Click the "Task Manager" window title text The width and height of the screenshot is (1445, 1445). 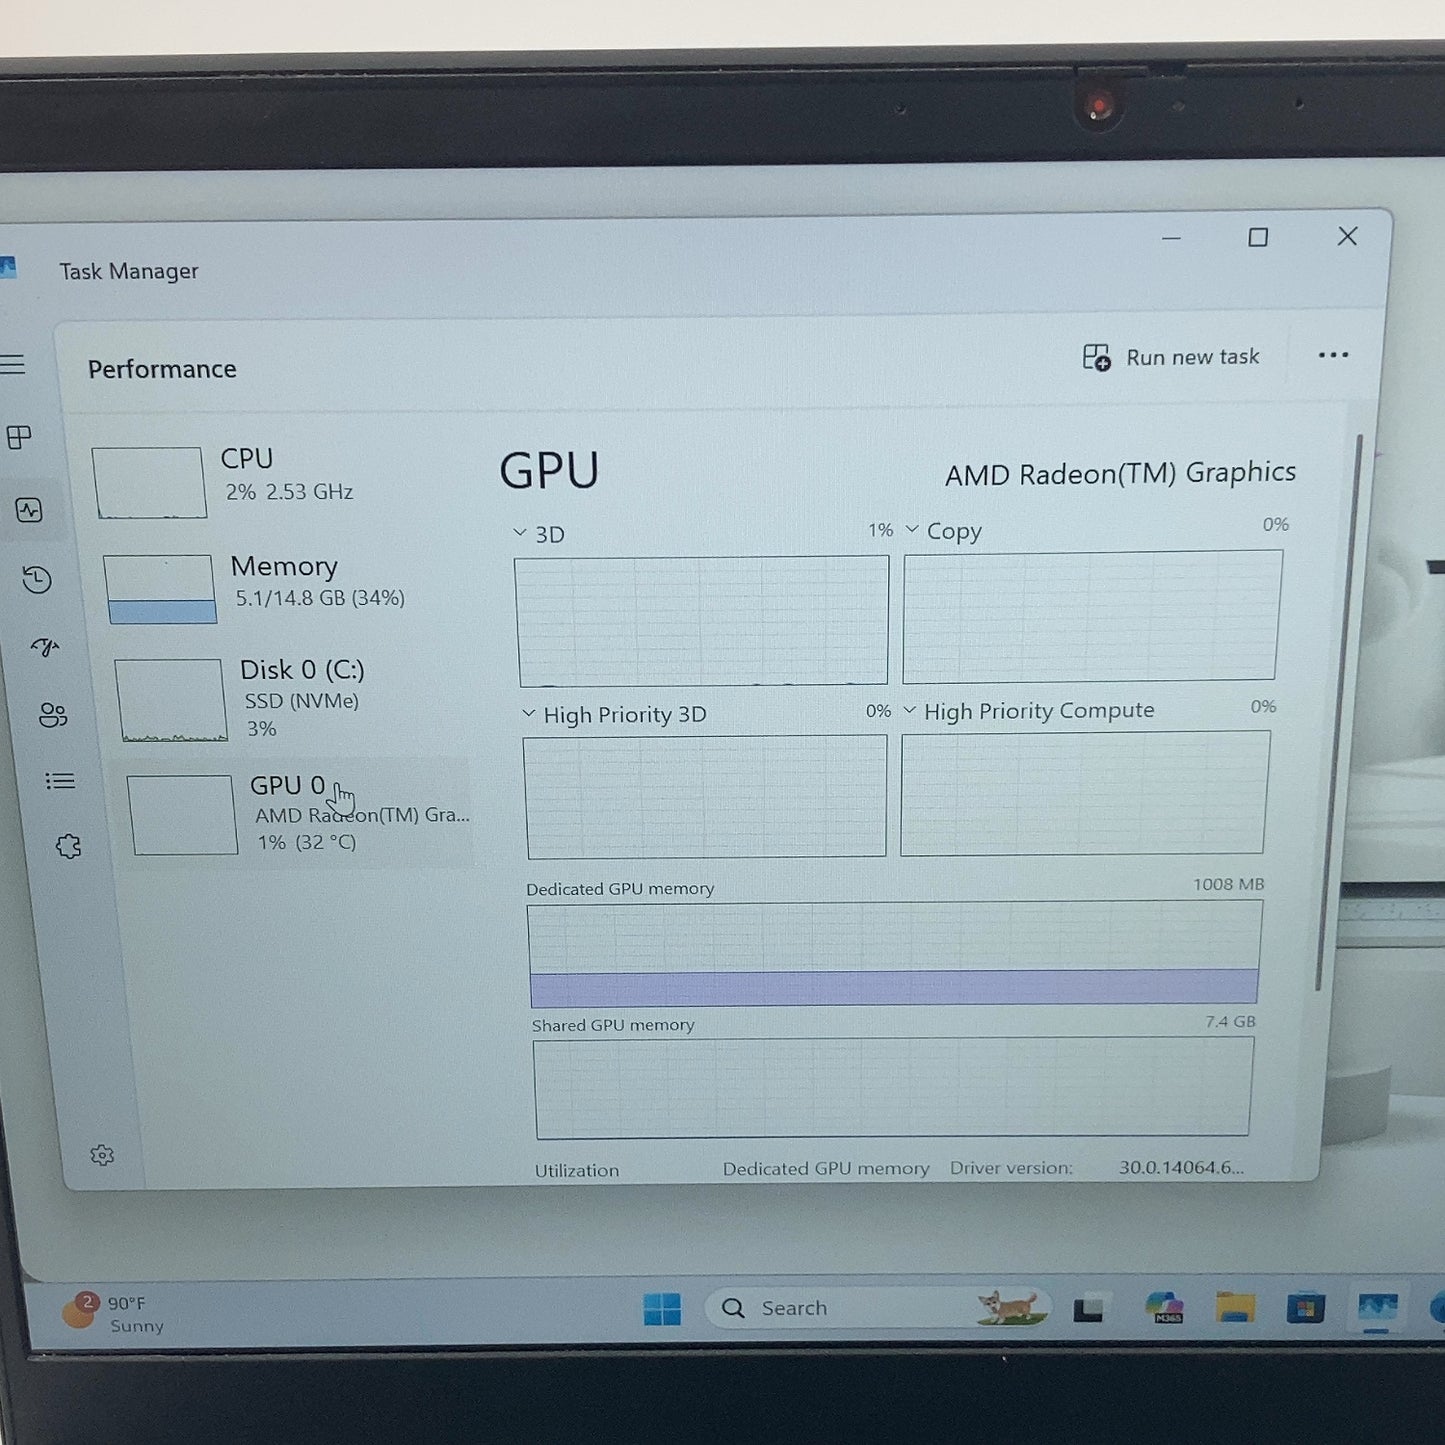pyautogui.click(x=129, y=271)
